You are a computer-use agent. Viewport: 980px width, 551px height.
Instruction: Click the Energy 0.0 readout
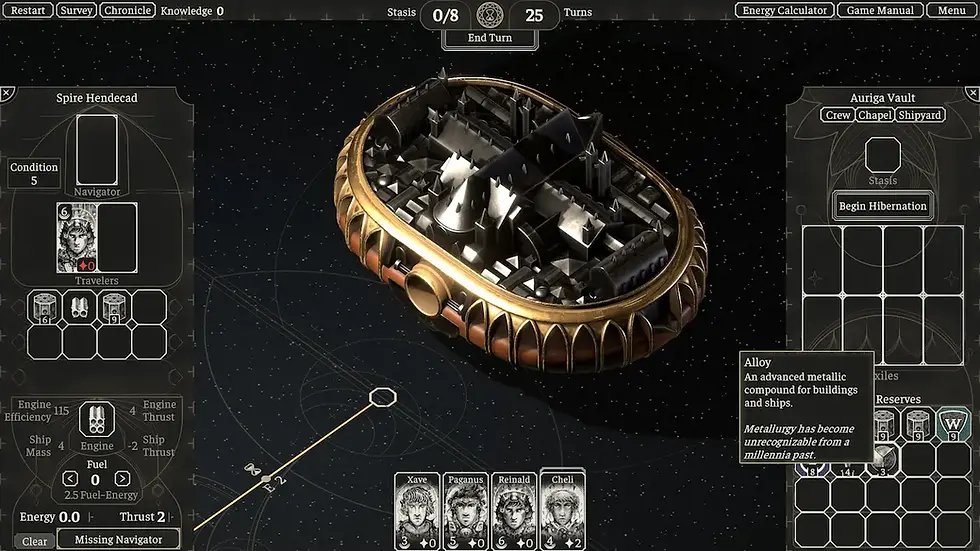coord(50,517)
